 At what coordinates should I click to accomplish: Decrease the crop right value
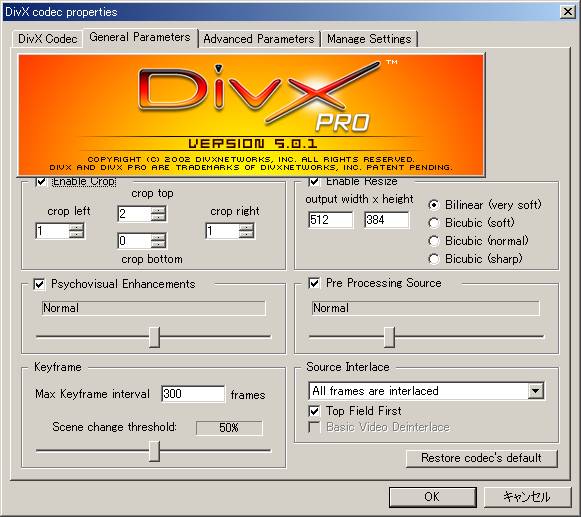click(246, 235)
